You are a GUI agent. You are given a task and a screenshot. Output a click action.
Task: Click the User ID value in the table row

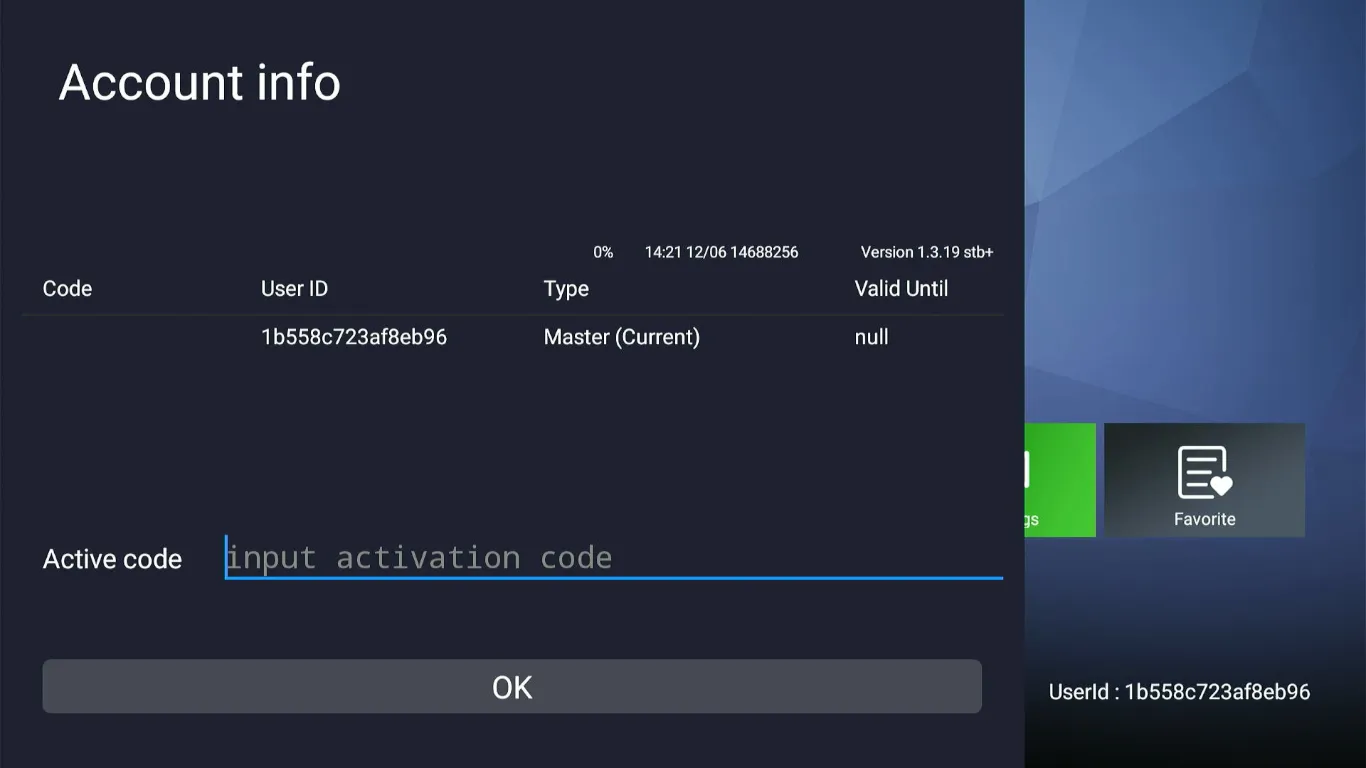click(354, 337)
